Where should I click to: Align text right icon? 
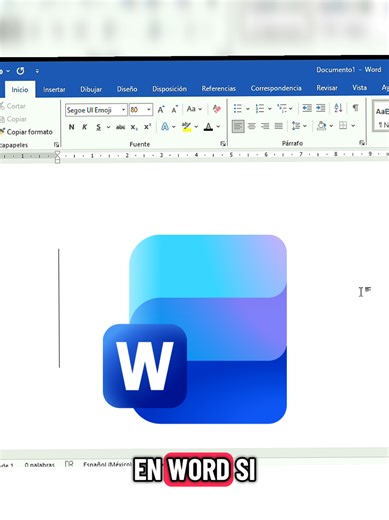coord(265,126)
